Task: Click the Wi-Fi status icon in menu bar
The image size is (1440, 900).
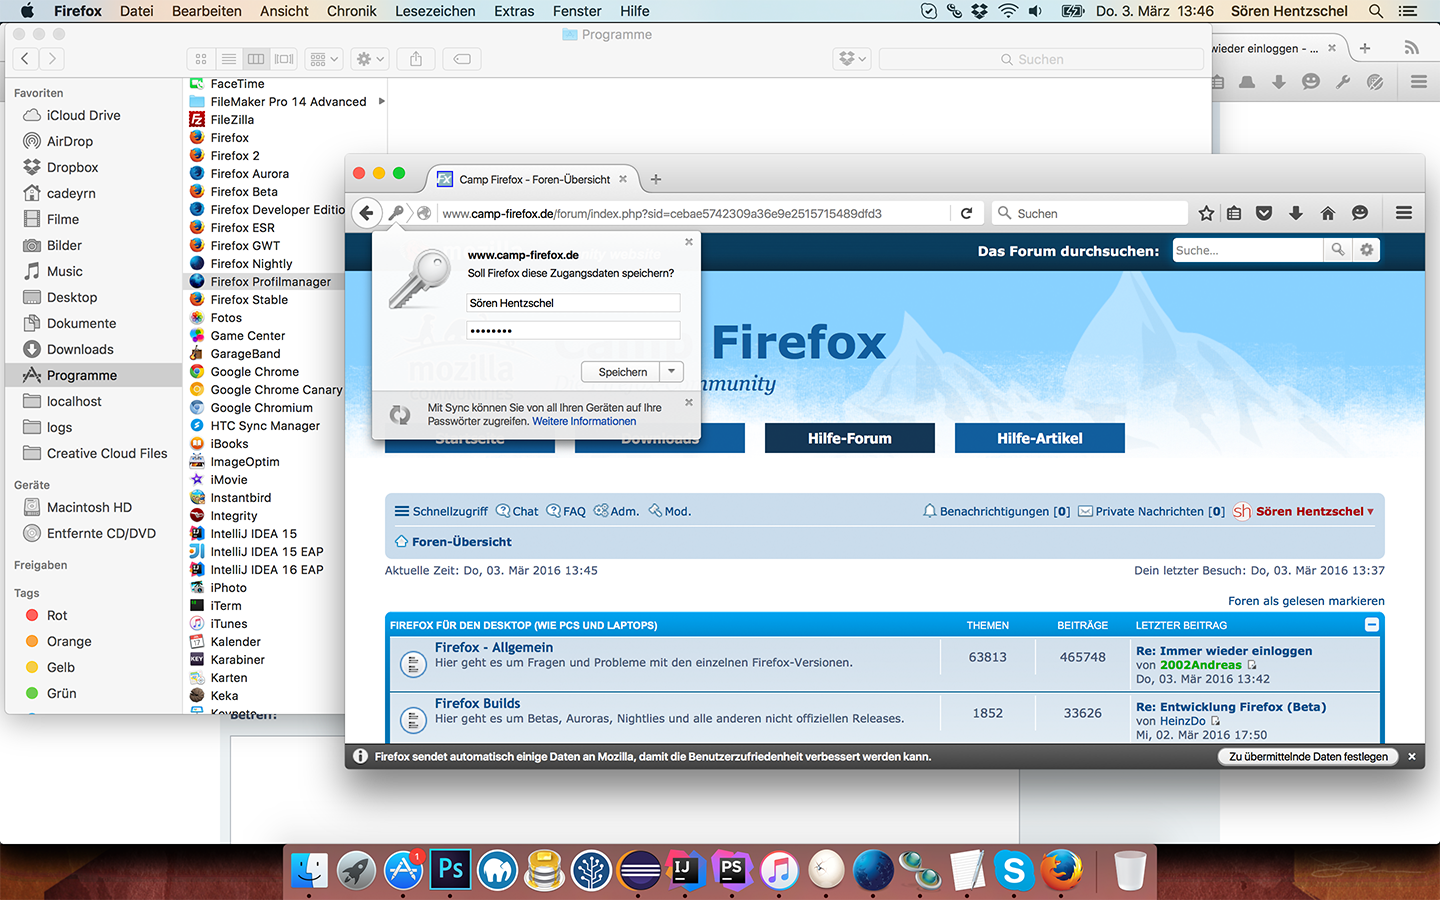Action: [1008, 11]
